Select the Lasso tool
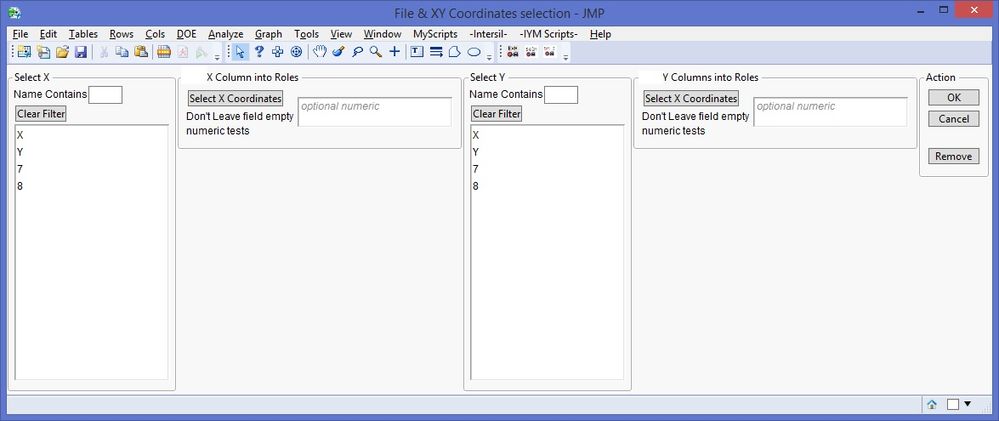This screenshot has height=421, width=999. (x=357, y=52)
